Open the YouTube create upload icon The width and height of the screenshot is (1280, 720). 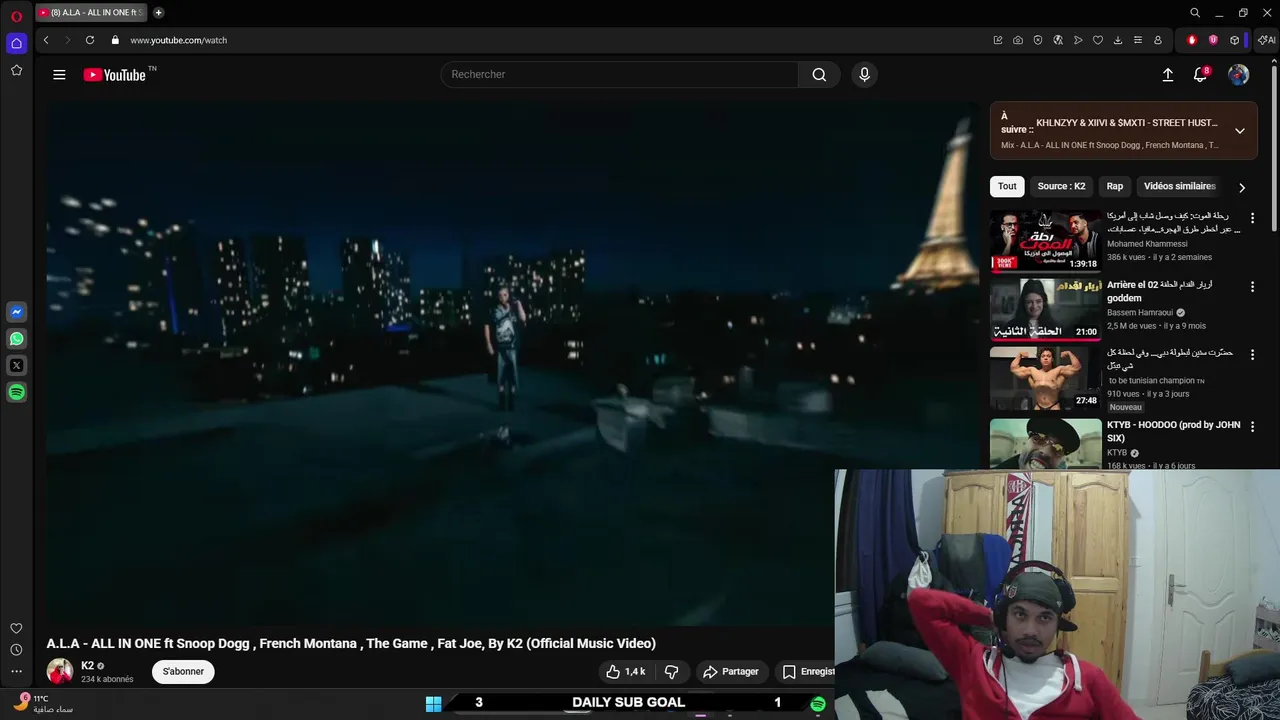(x=1167, y=75)
